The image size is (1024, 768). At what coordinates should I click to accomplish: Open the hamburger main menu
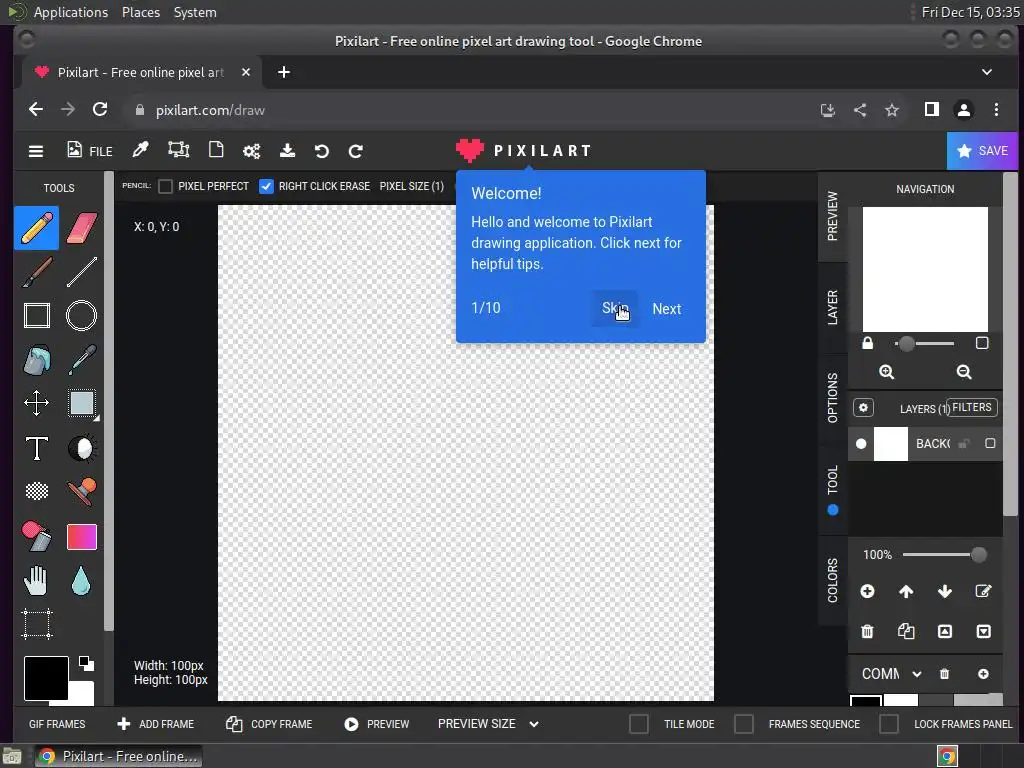pos(36,152)
